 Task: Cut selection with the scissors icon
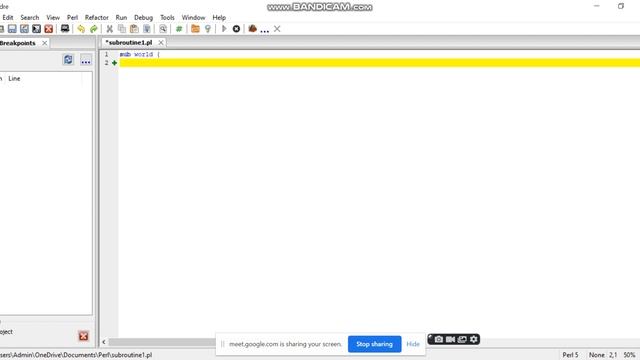tap(109, 29)
